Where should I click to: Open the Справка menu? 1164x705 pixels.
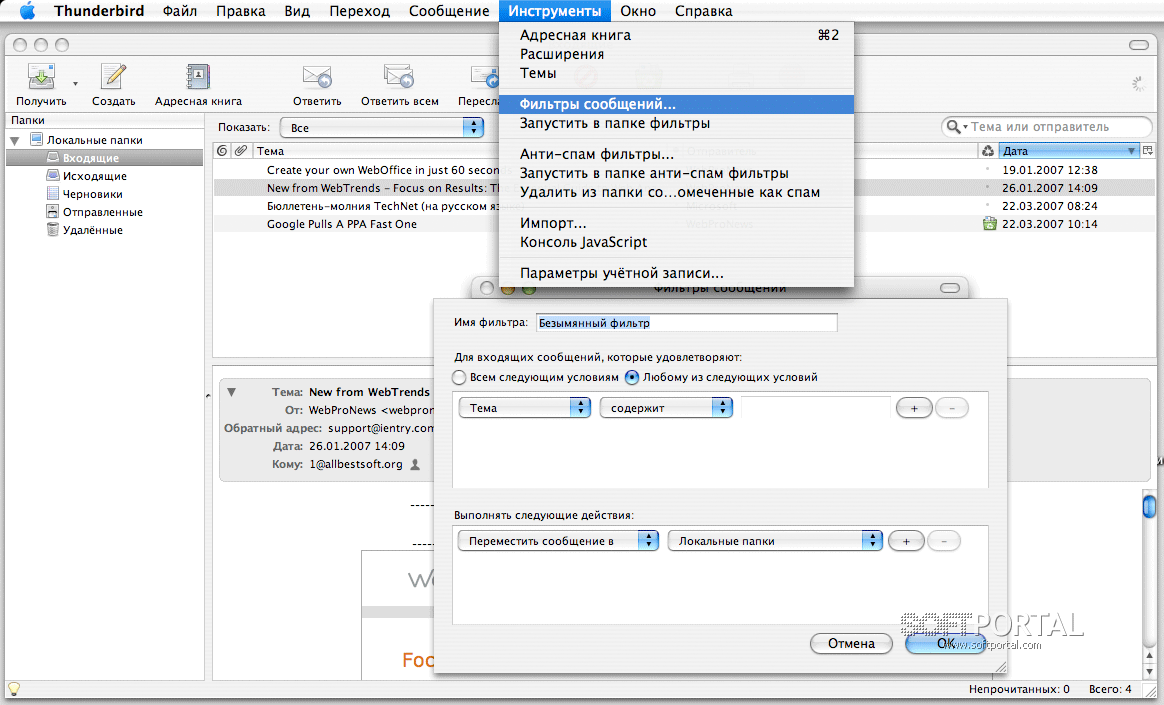[703, 11]
